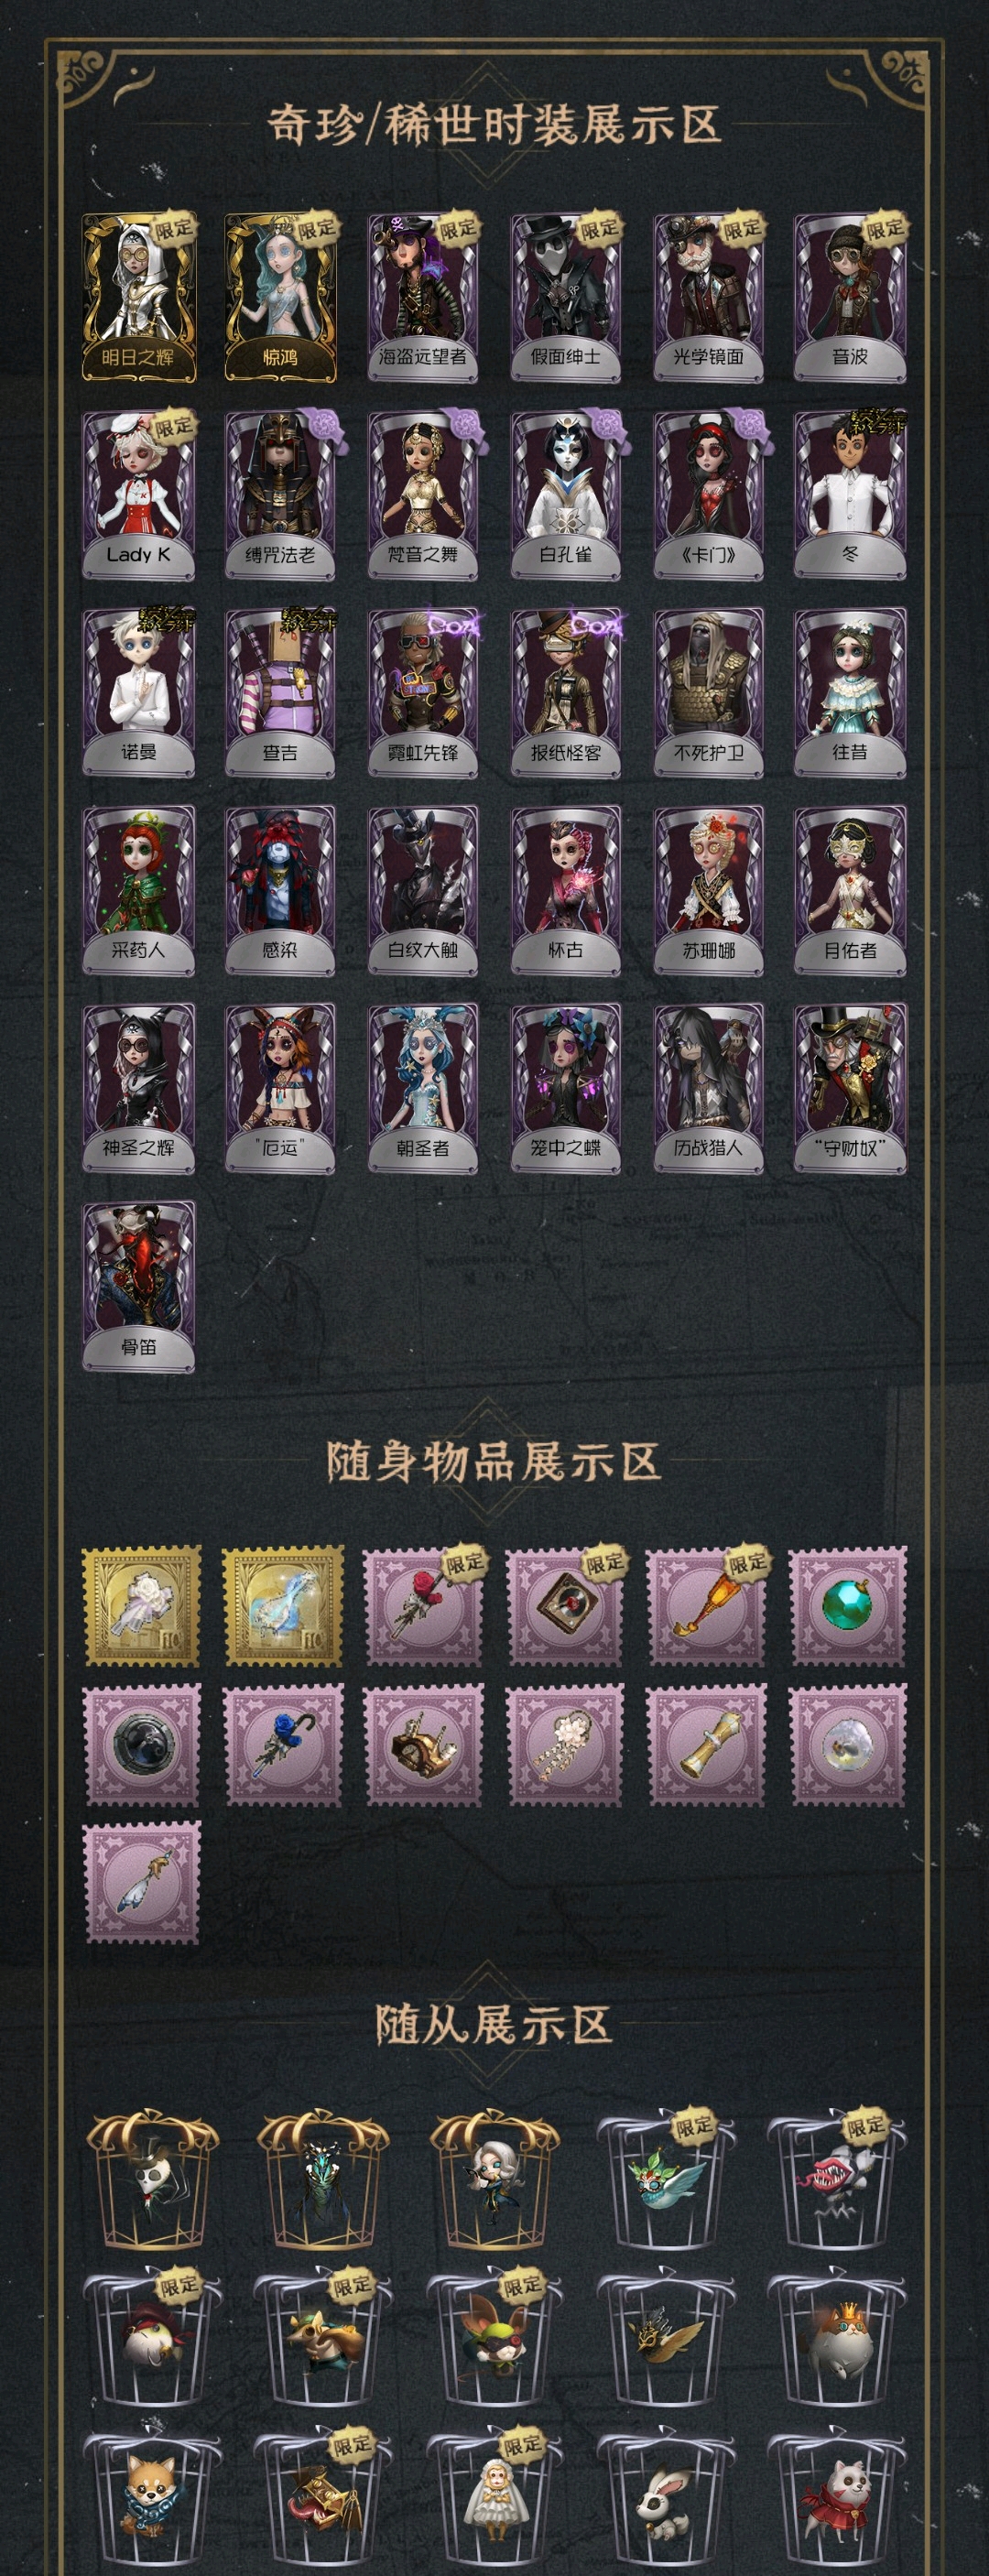989x2576 pixels.
Task: Select the 缚咒法老 costume card
Action: (281, 495)
